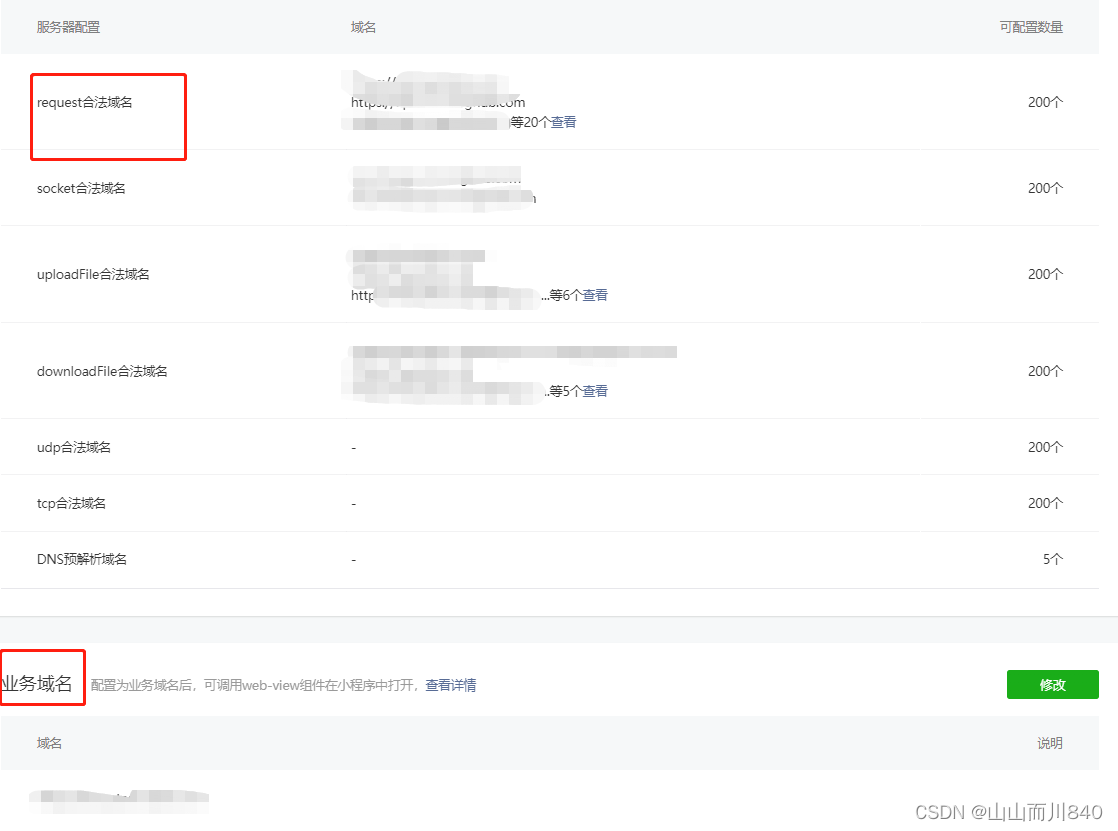Click the 域名 header in the 业务域名 table
The width and height of the screenshot is (1118, 831).
49,743
